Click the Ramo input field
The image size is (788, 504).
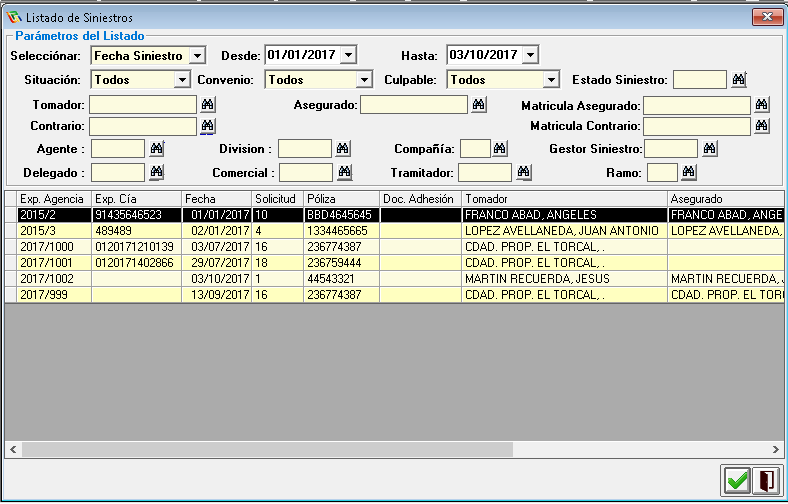pos(662,172)
